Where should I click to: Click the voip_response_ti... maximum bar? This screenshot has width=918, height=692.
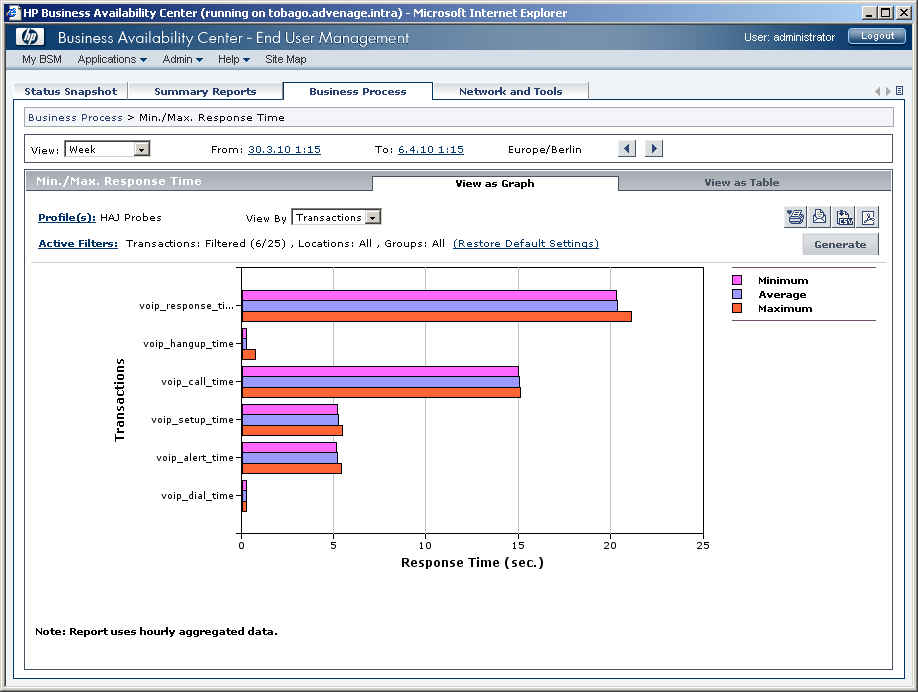(x=437, y=317)
